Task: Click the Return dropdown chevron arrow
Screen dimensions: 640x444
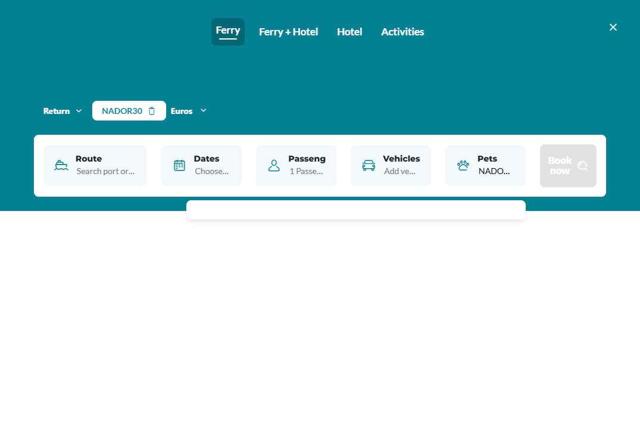Action: 79,111
